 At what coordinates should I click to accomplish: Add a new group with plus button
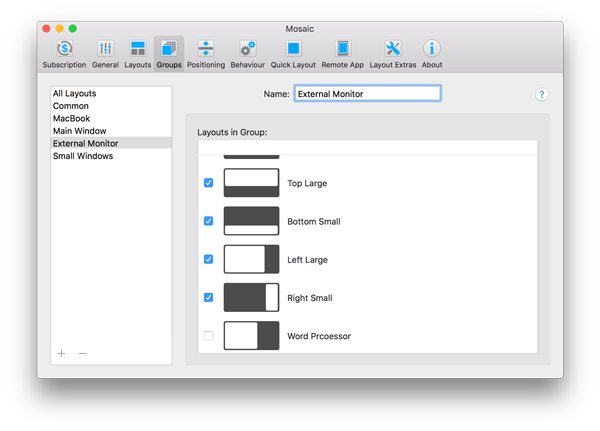(x=61, y=353)
